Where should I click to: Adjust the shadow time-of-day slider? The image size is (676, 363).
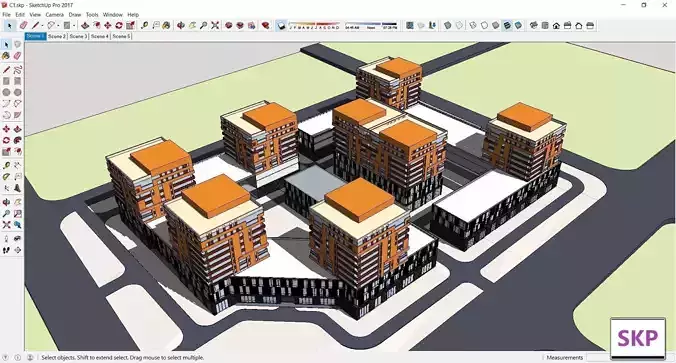pos(371,25)
